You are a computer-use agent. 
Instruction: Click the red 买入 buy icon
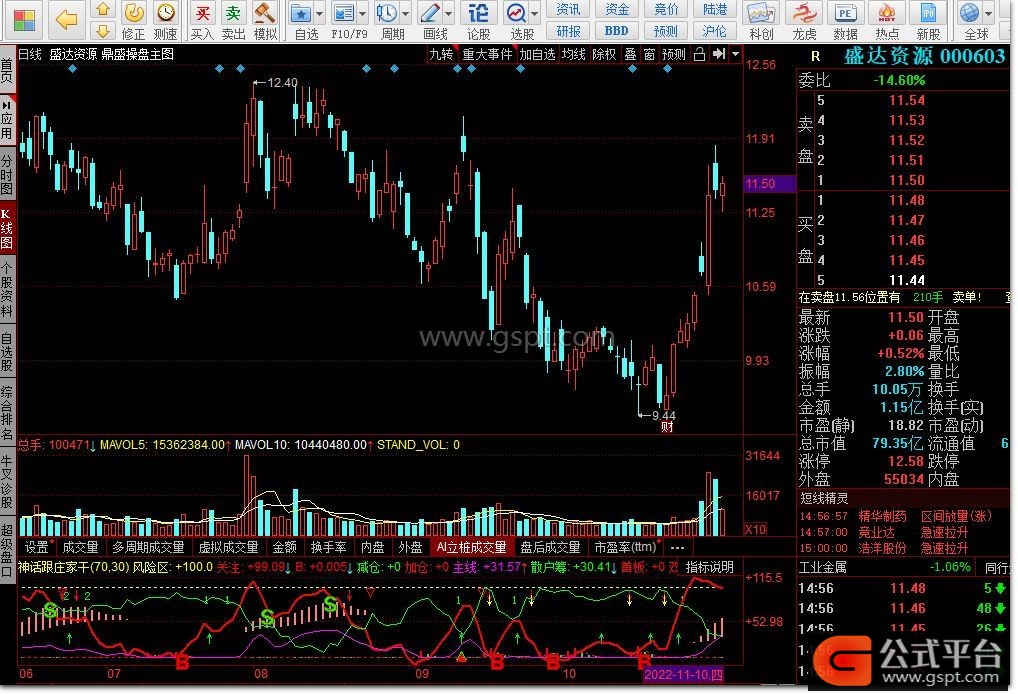point(203,12)
